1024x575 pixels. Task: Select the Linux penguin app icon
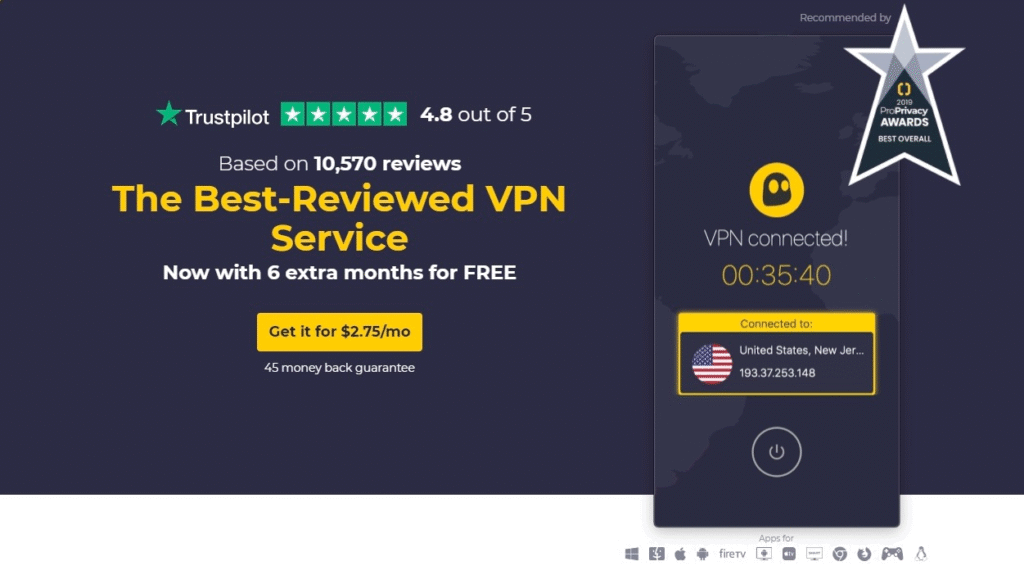(921, 554)
